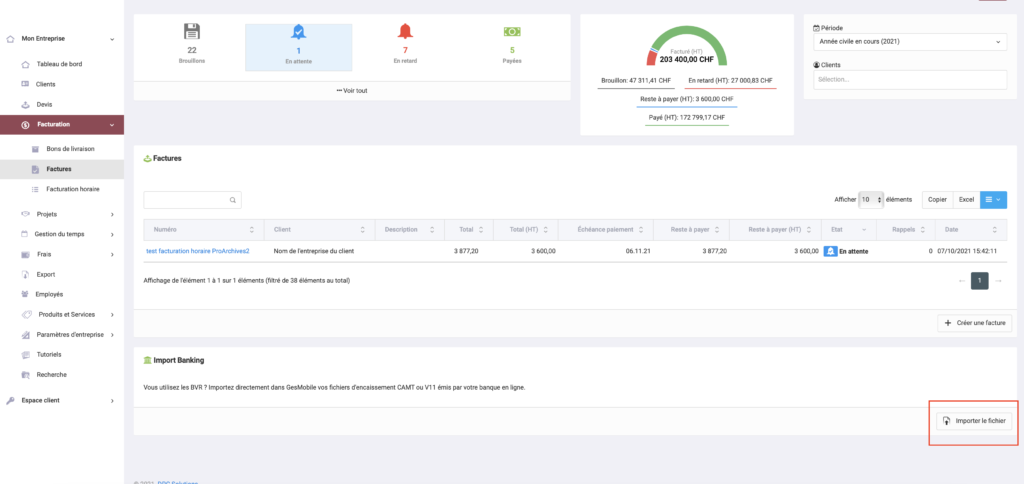The height and width of the screenshot is (484, 1024).
Task: Sort by Client column header
Action: click(319, 230)
